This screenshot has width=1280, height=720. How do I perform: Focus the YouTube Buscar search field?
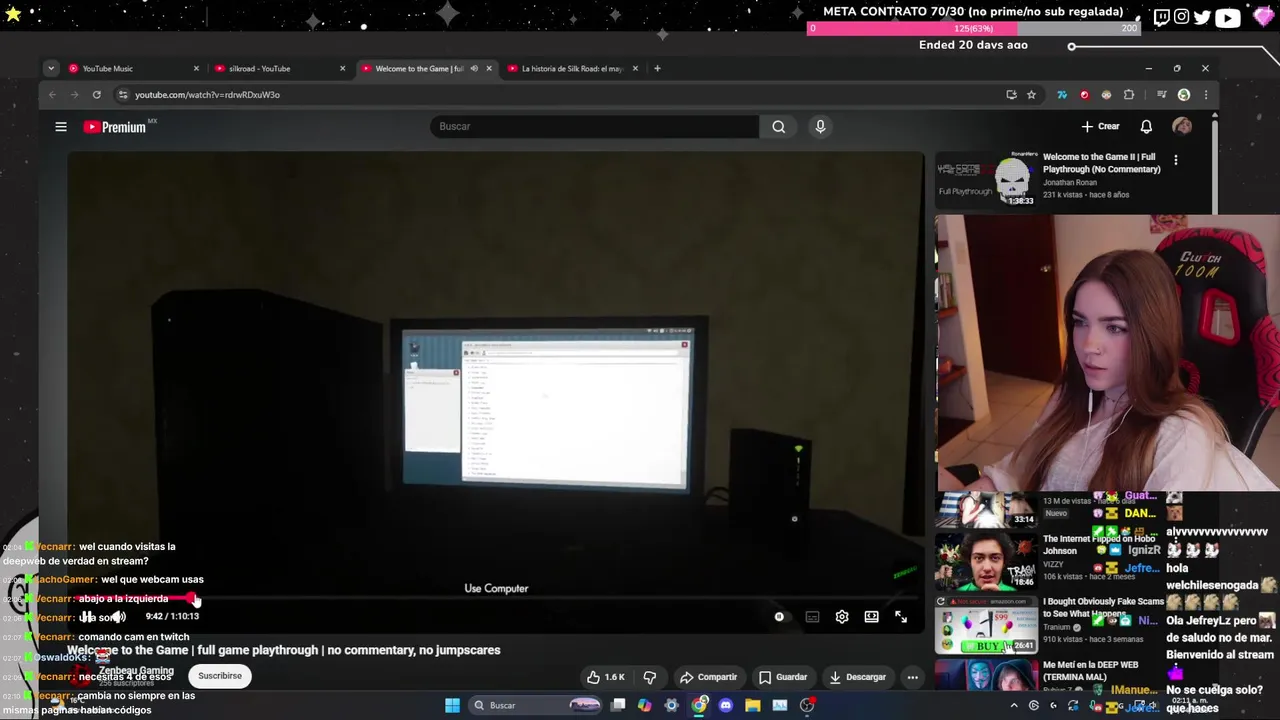pos(596,127)
